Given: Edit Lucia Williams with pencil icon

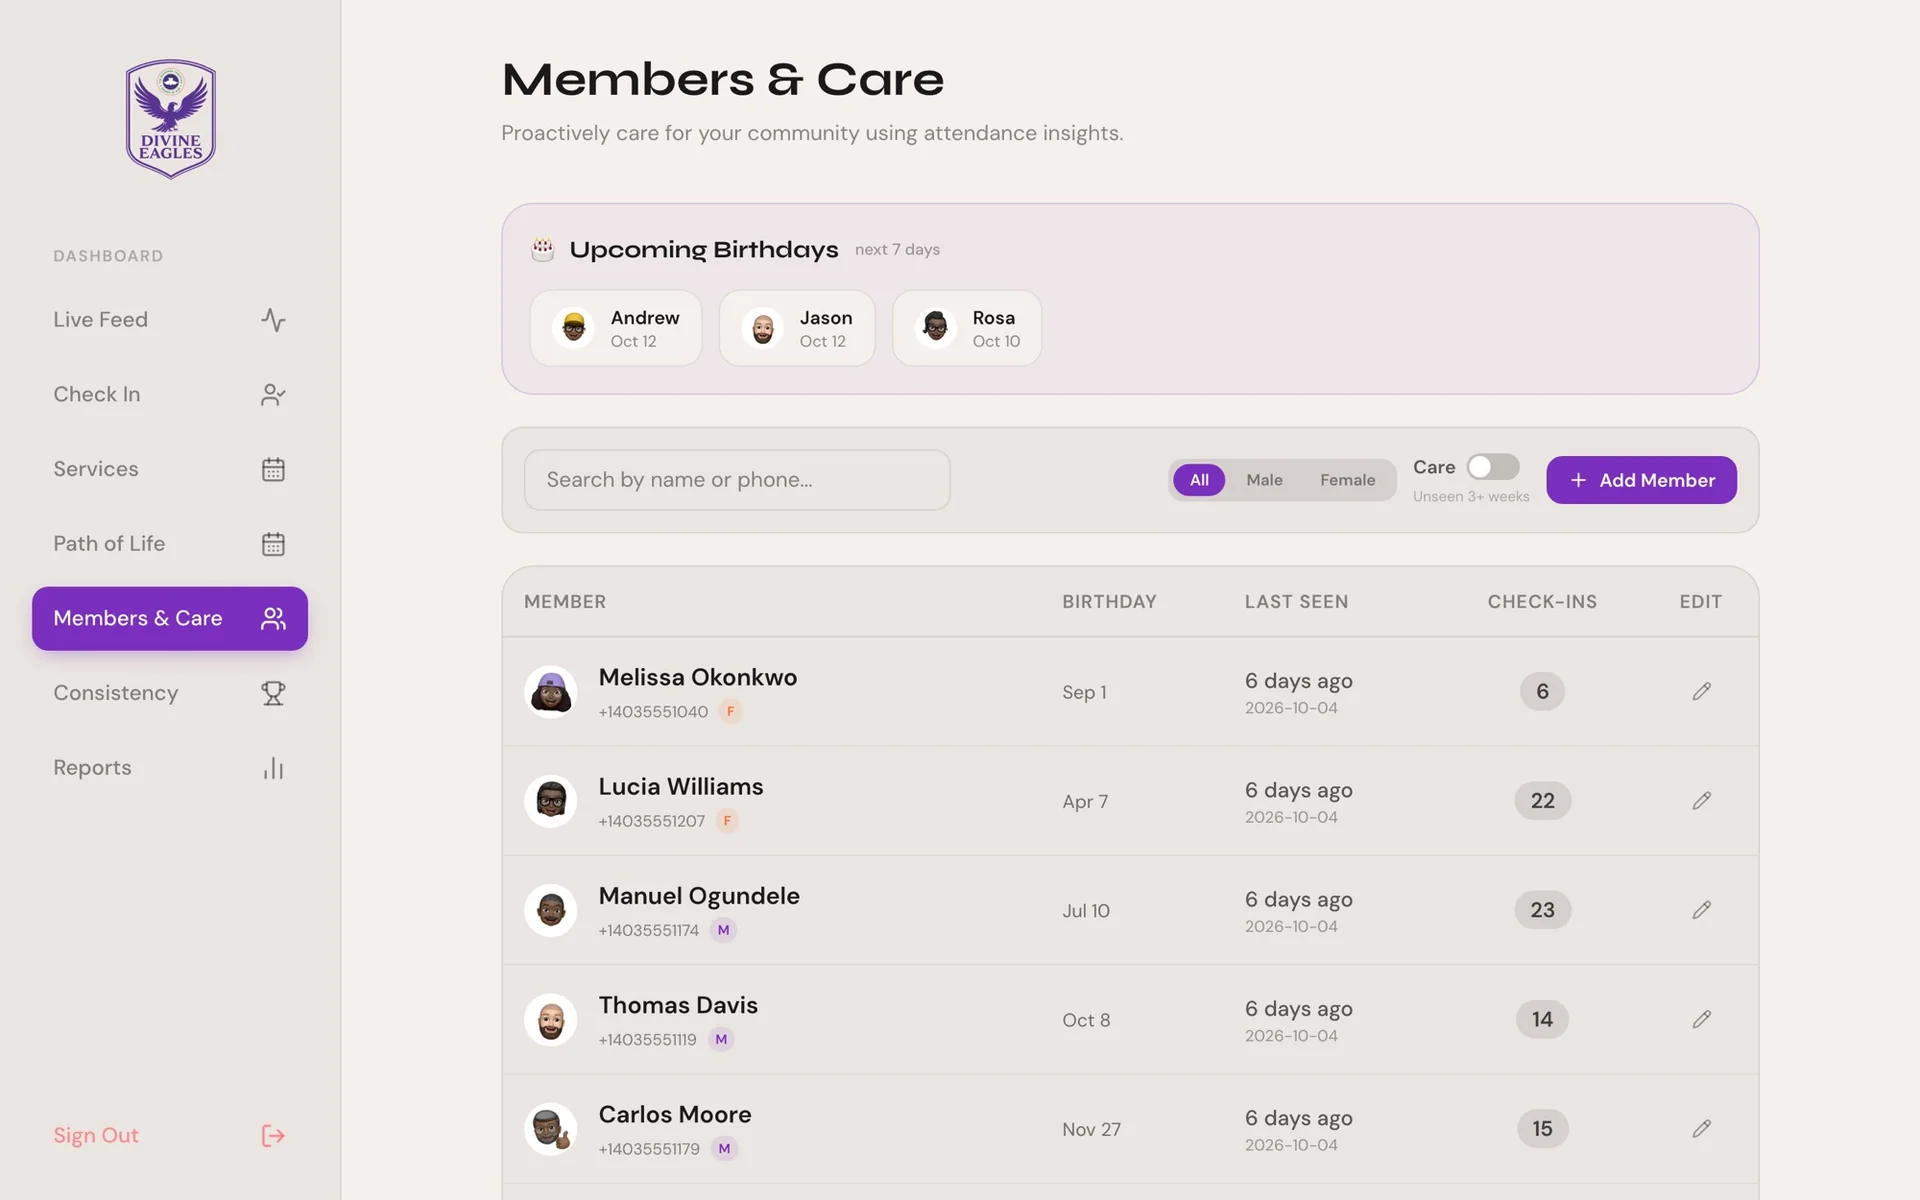Looking at the screenshot, I should coord(1701,800).
